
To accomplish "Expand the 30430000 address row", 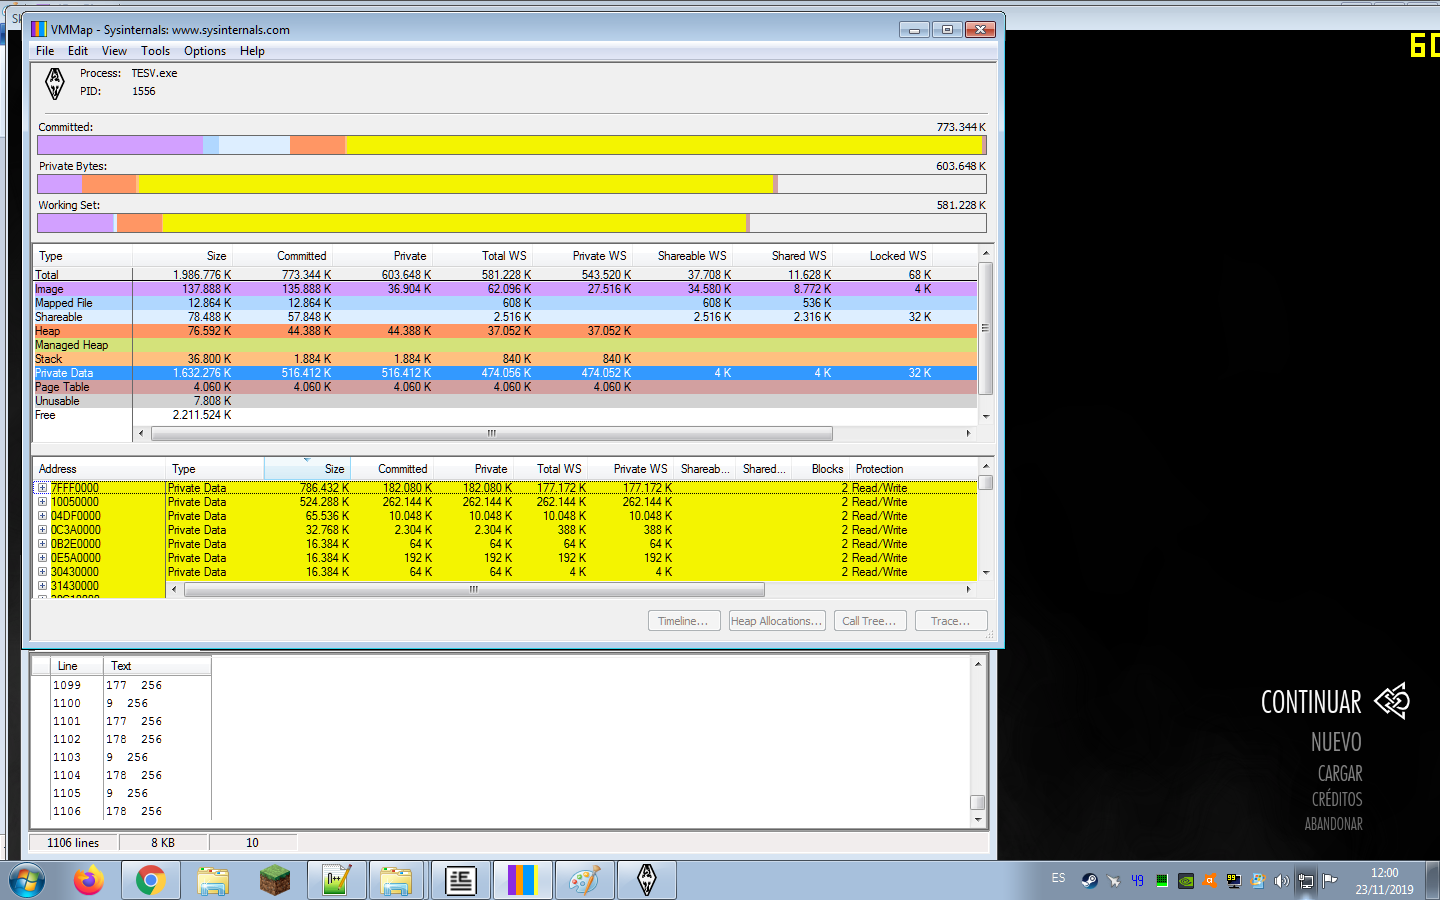I will tap(42, 572).
